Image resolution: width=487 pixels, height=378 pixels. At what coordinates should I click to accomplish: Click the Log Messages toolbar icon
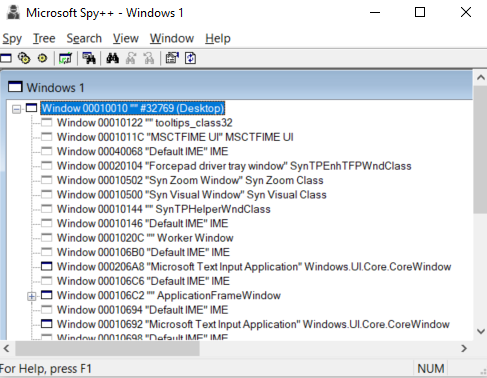pos(65,58)
